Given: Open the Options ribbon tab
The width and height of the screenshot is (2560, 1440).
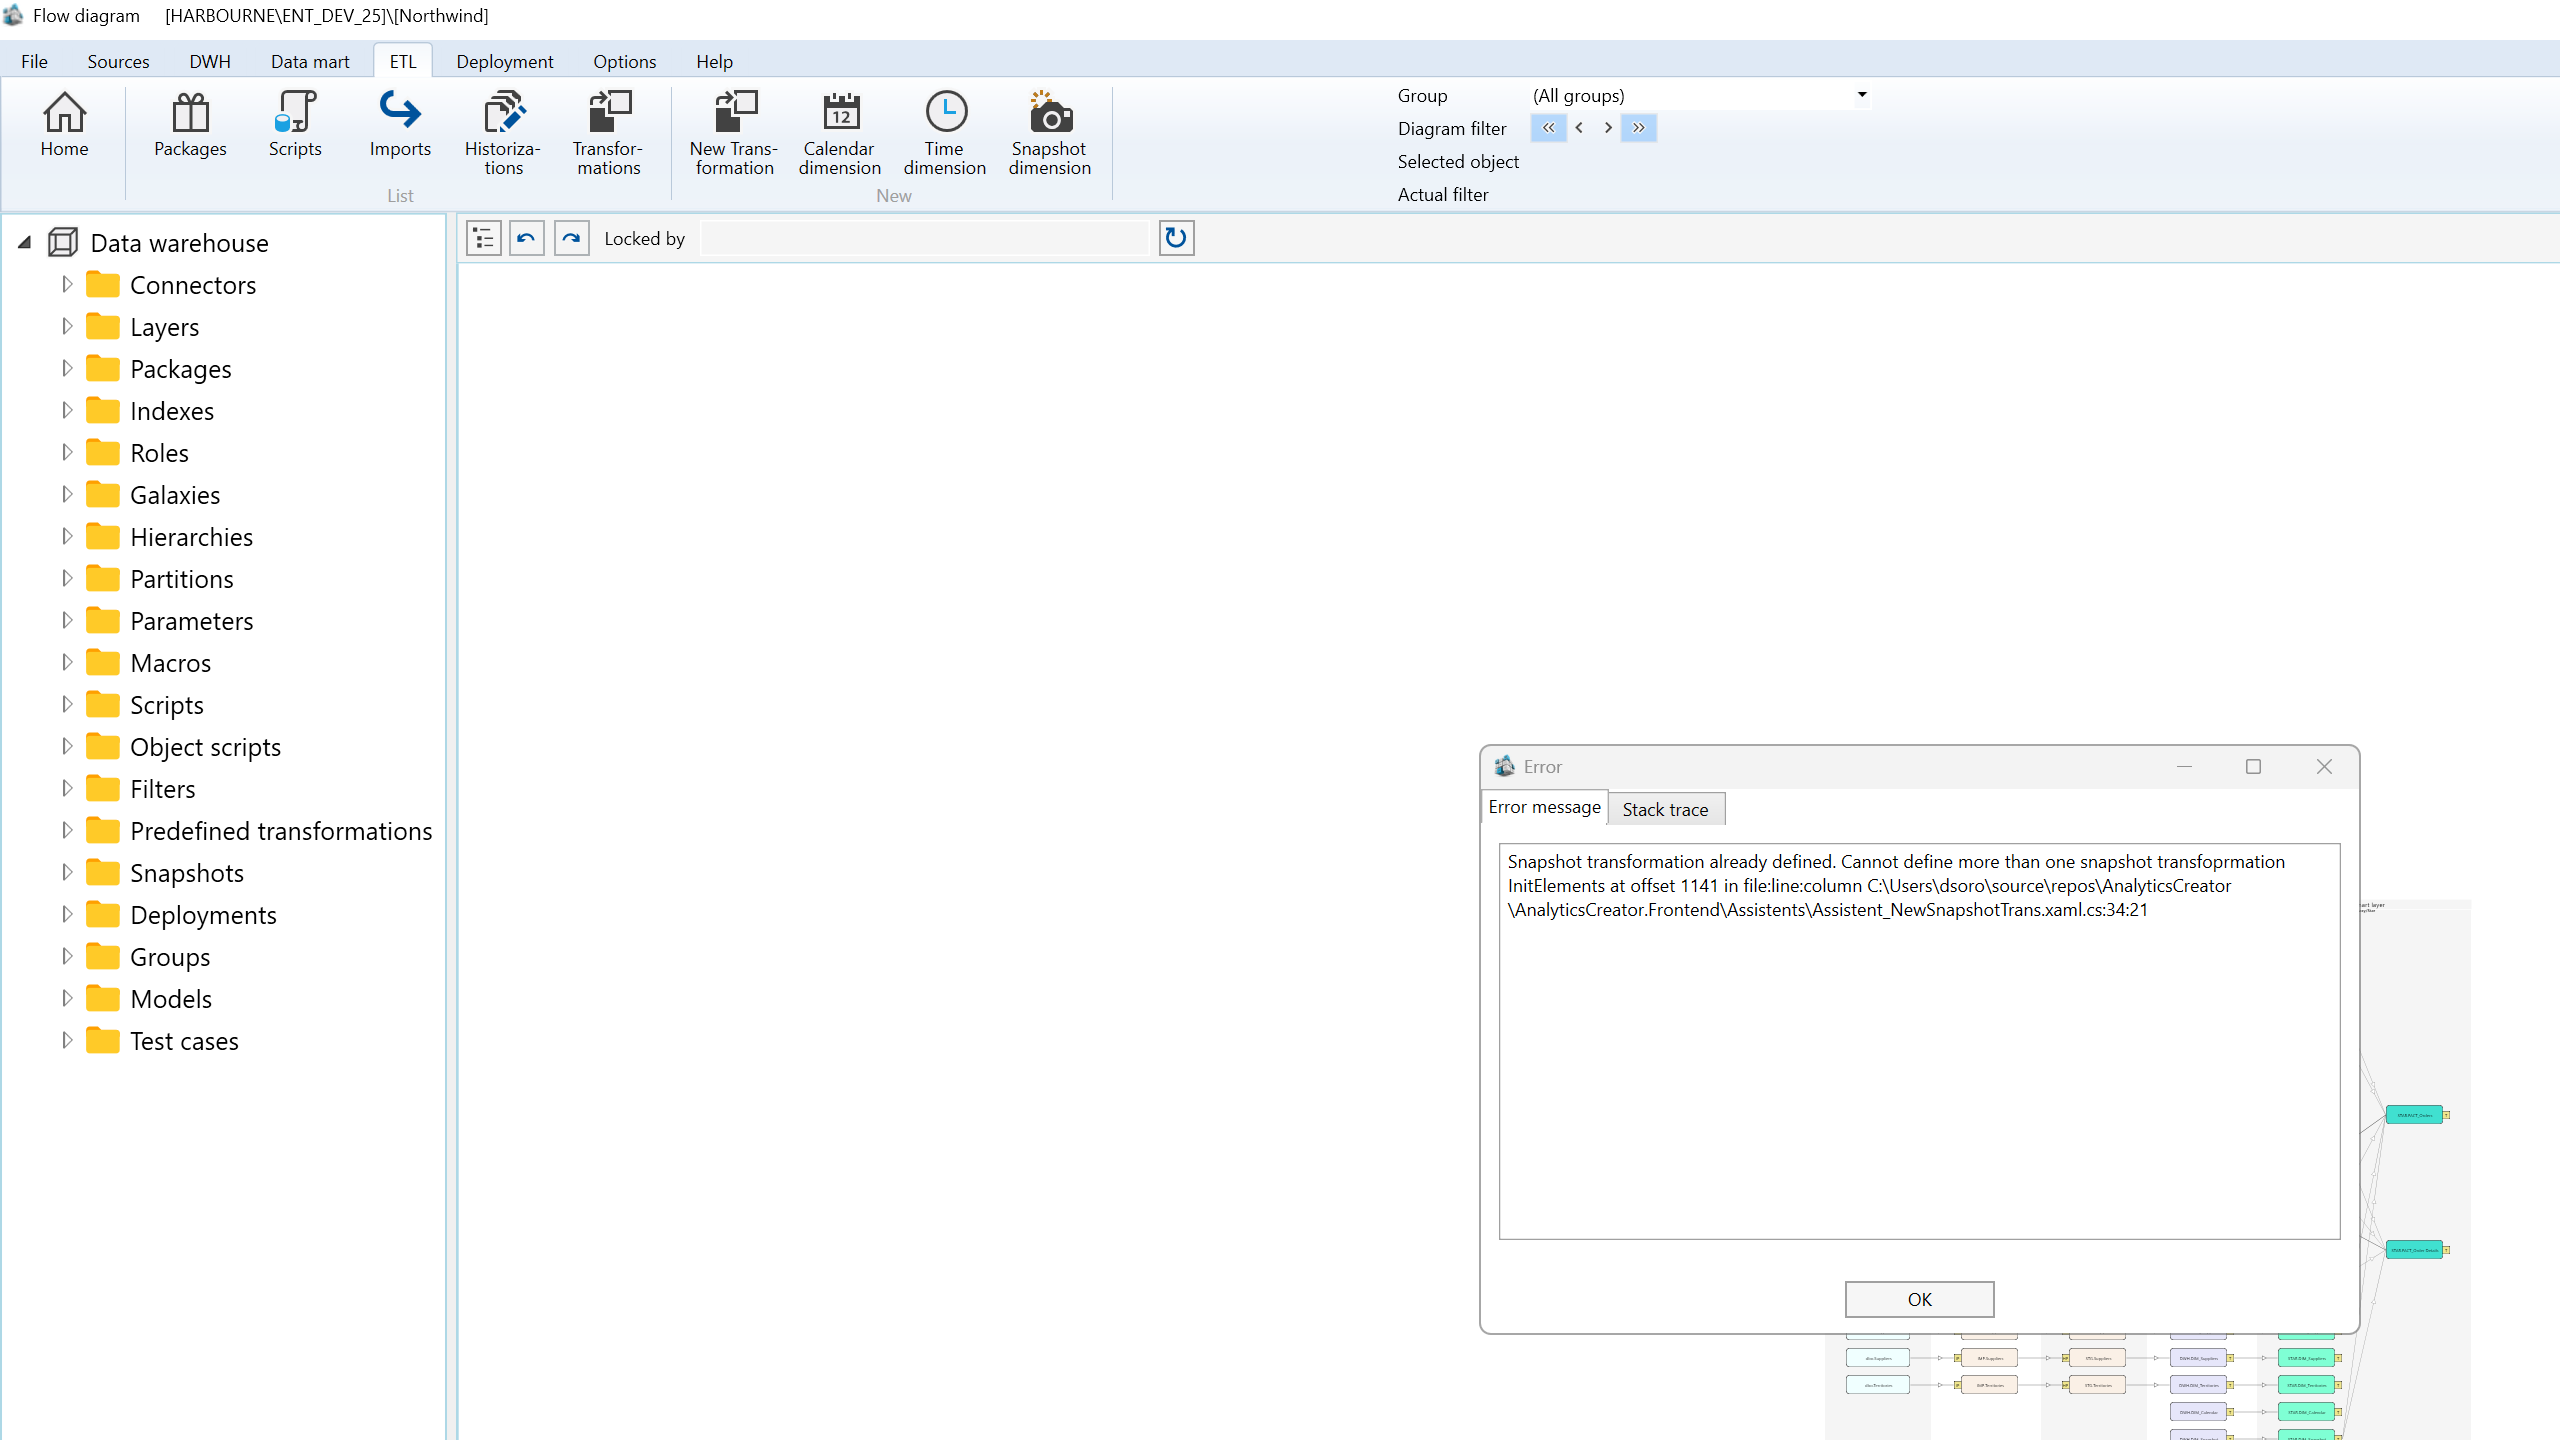Looking at the screenshot, I should point(625,61).
